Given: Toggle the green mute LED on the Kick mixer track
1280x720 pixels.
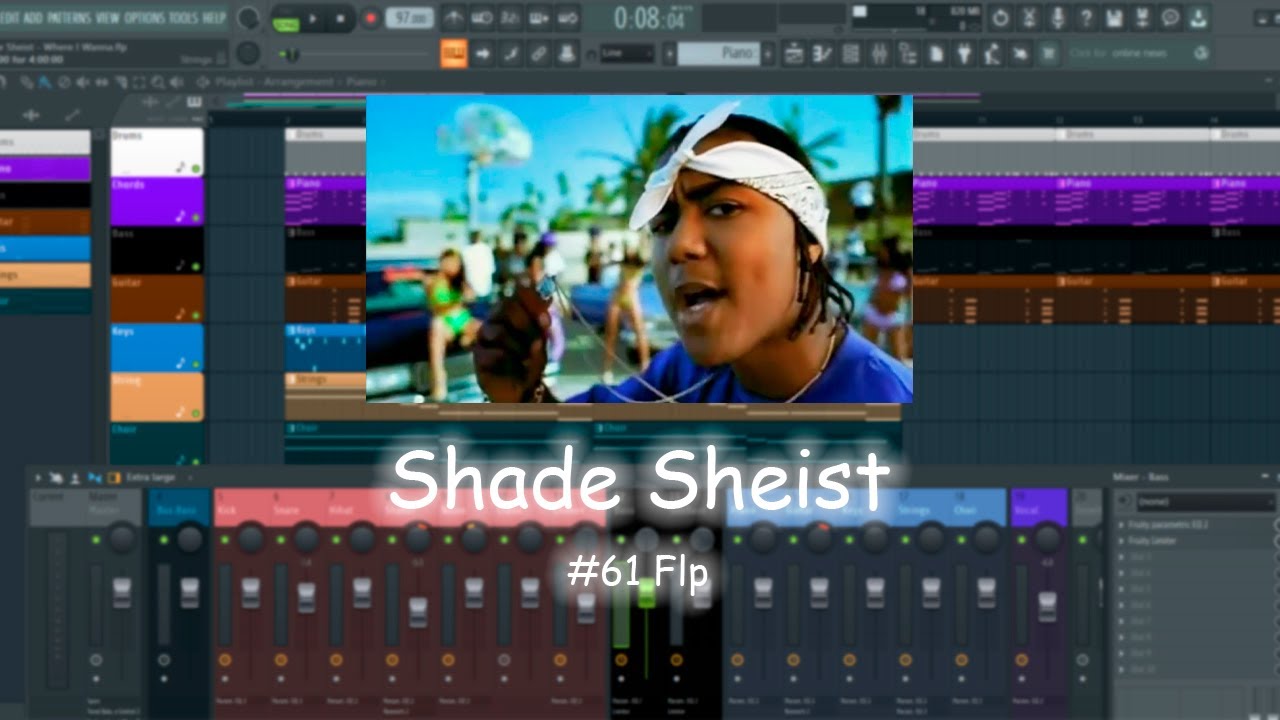Looking at the screenshot, I should pyautogui.click(x=225, y=540).
